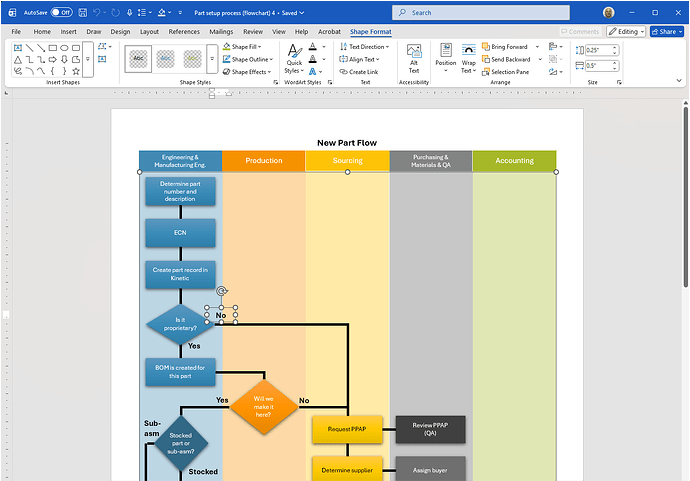Click the Create Link button
Image resolution: width=690 pixels, height=481 pixels.
359,72
